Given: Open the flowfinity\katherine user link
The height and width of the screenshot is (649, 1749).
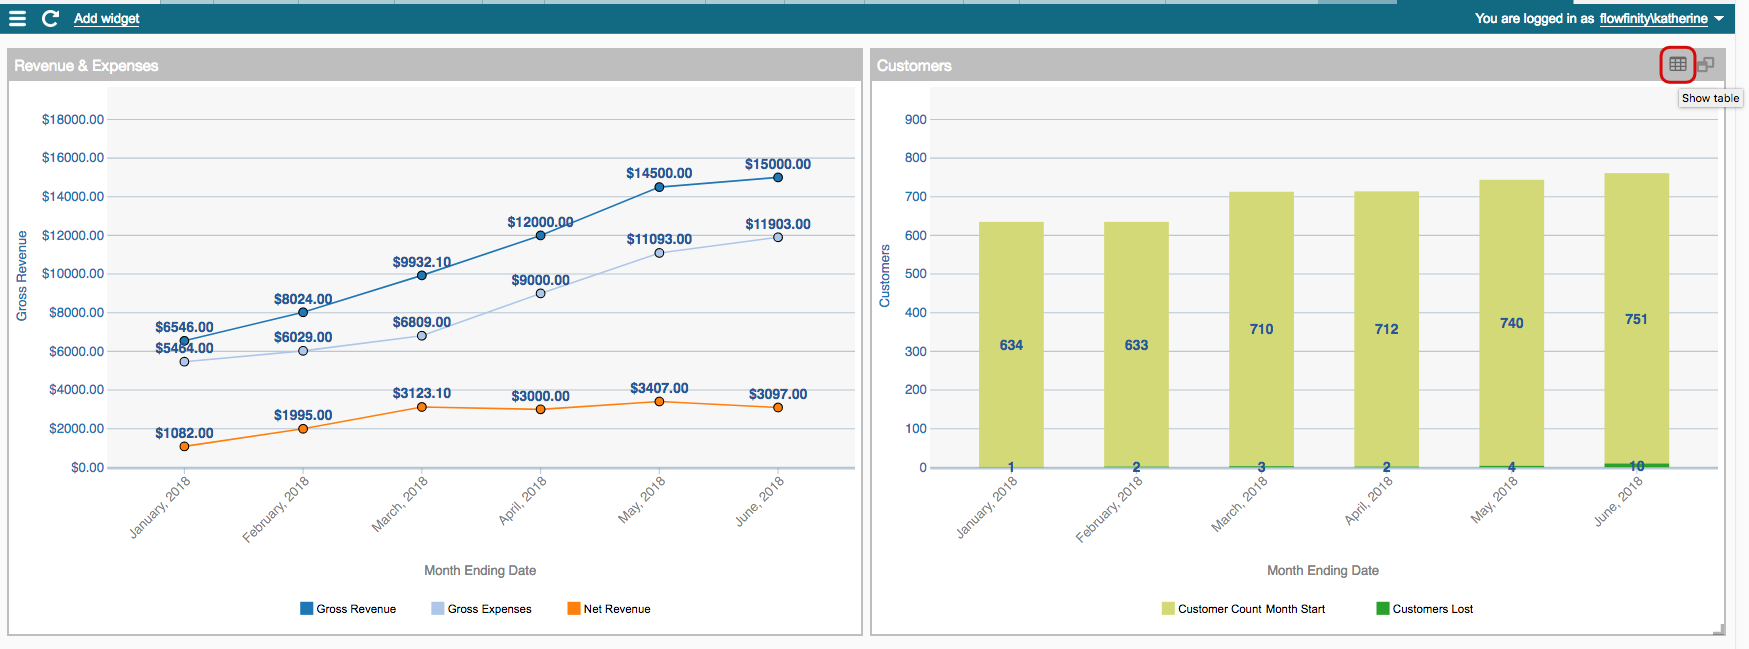Looking at the screenshot, I should point(1653,18).
